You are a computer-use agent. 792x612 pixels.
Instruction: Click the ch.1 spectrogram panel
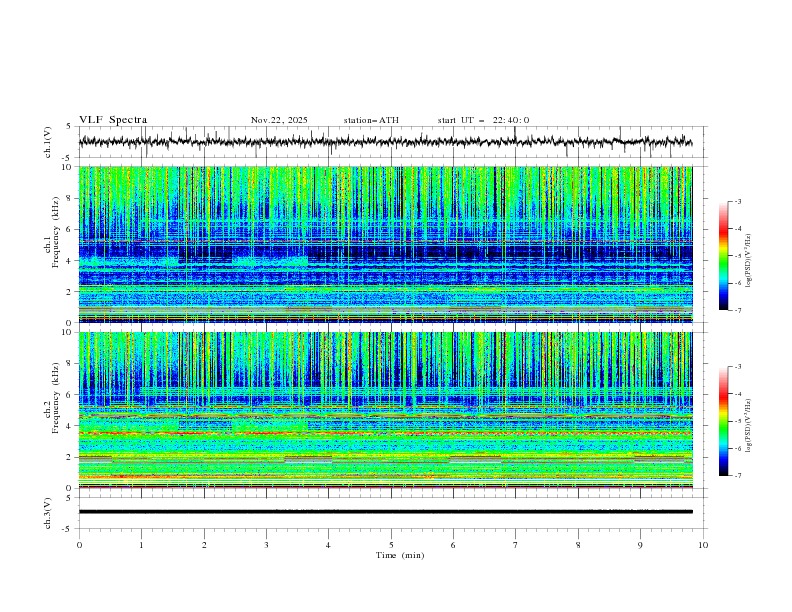pos(385,244)
